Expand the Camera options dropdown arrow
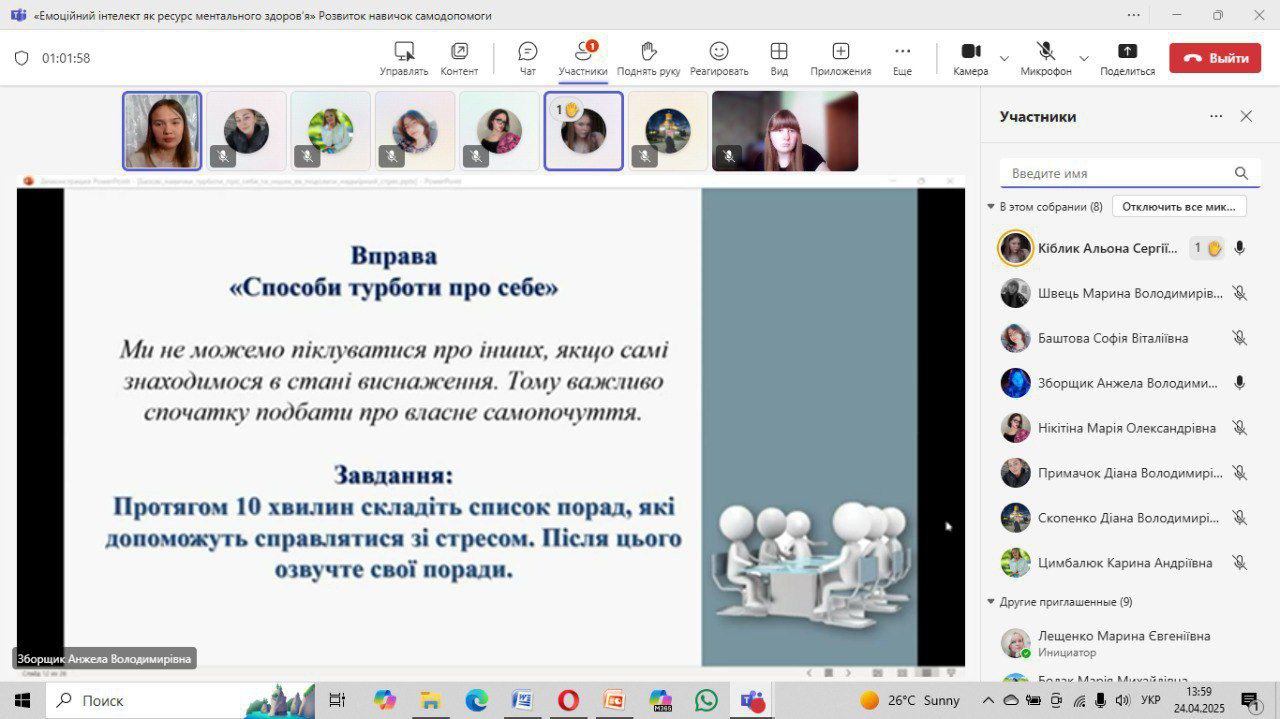 1004,58
